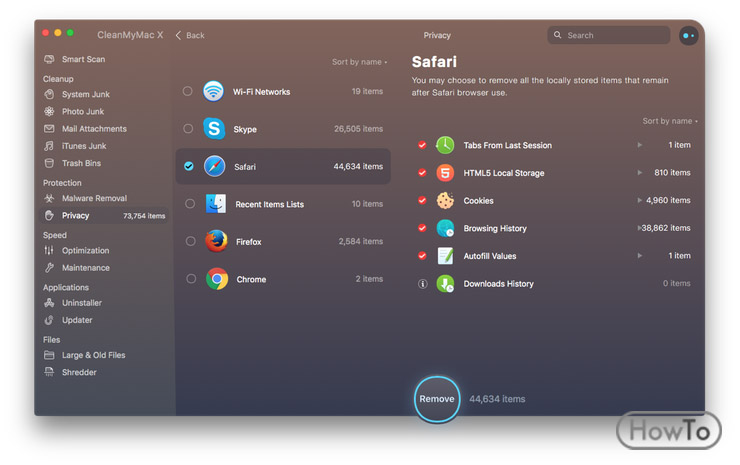This screenshot has width=740, height=465.
Task: Click the Updater icon
Action: point(49,320)
